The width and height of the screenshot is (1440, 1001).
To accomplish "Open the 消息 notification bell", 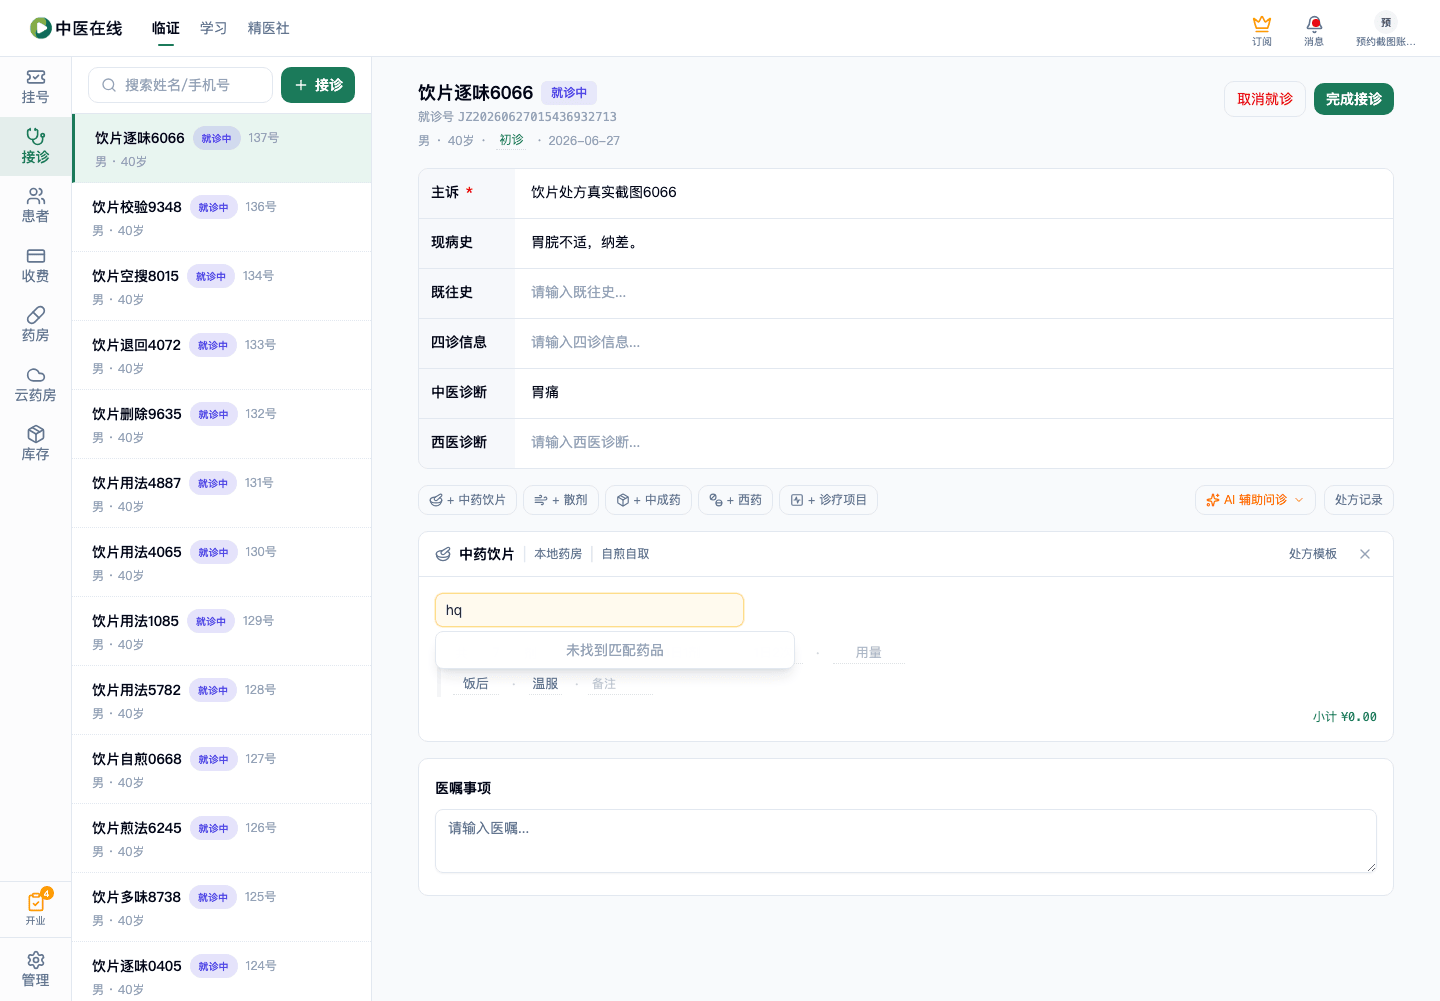I will click(1314, 30).
